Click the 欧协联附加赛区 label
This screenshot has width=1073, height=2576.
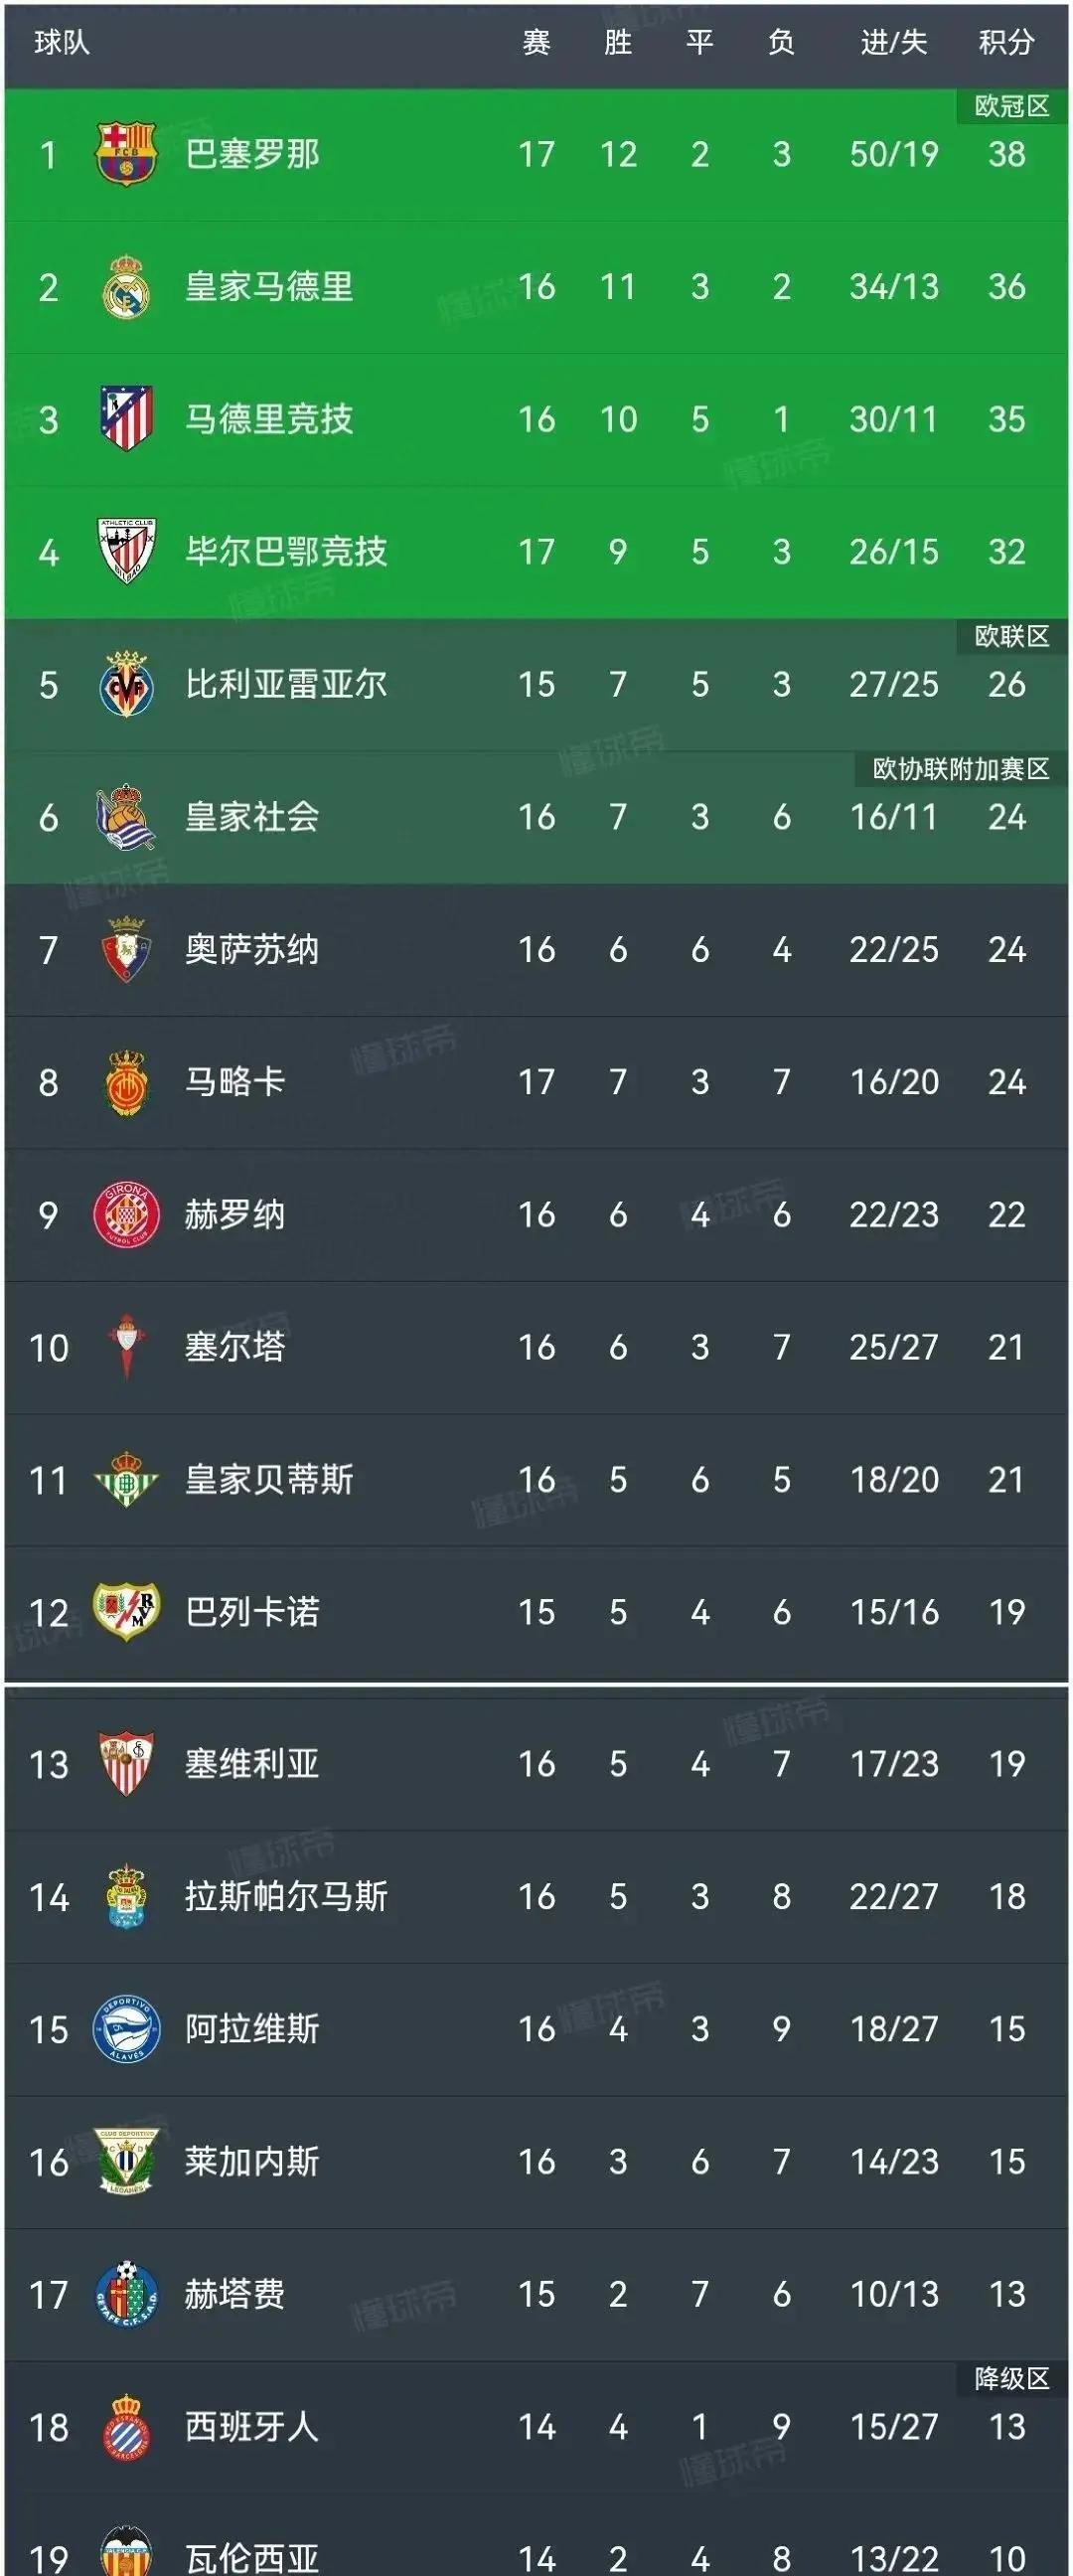[x=961, y=769]
